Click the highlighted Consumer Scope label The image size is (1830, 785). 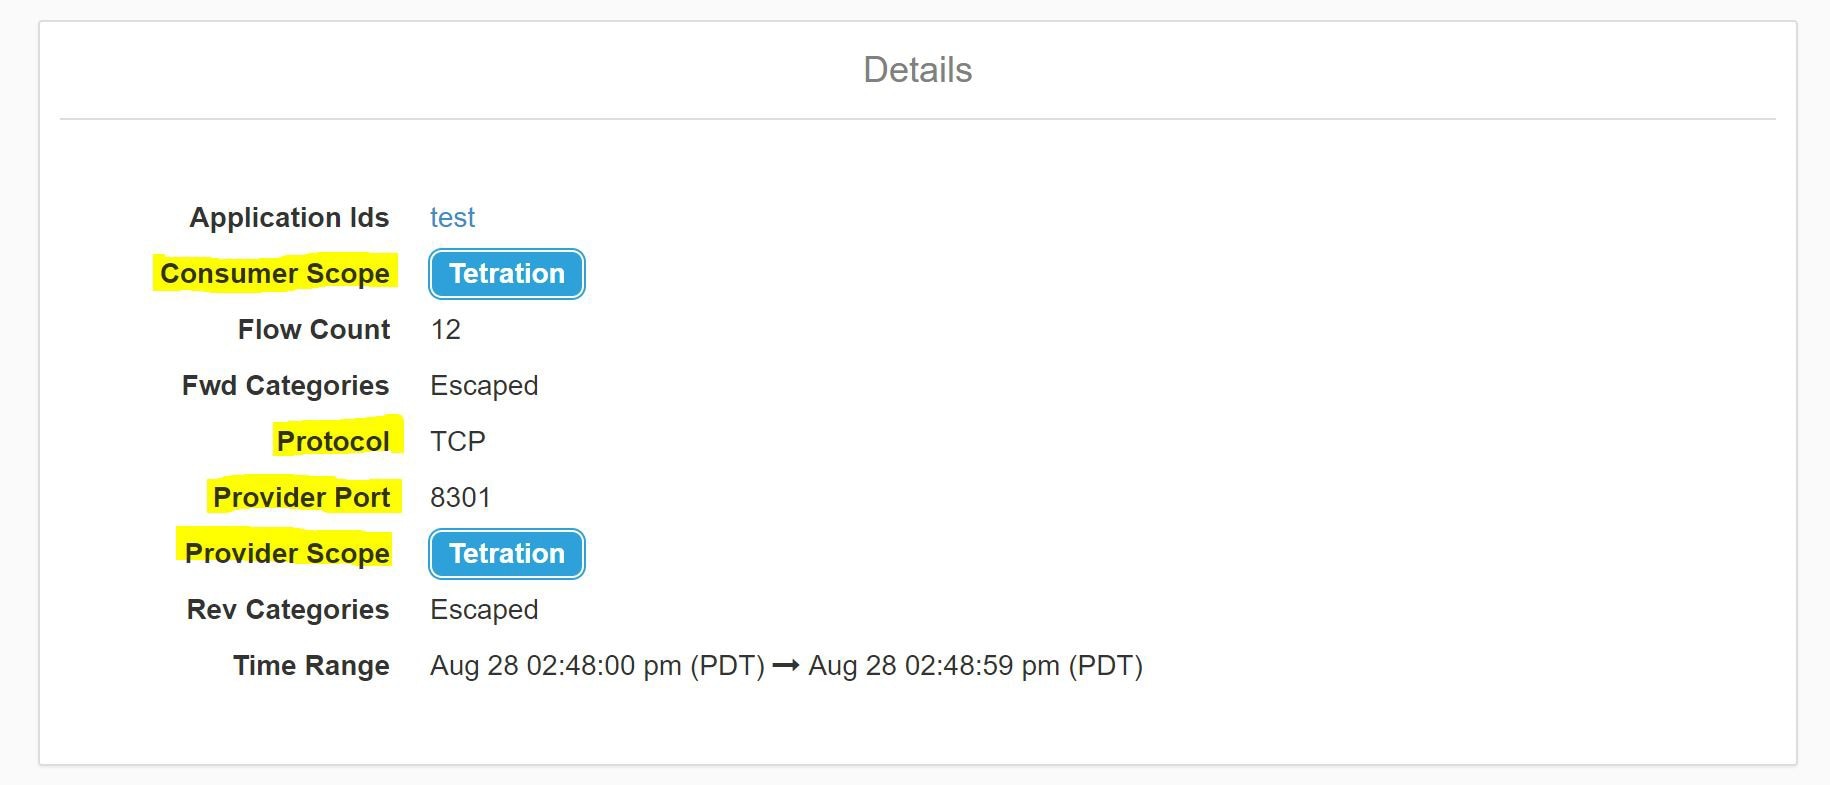point(275,273)
